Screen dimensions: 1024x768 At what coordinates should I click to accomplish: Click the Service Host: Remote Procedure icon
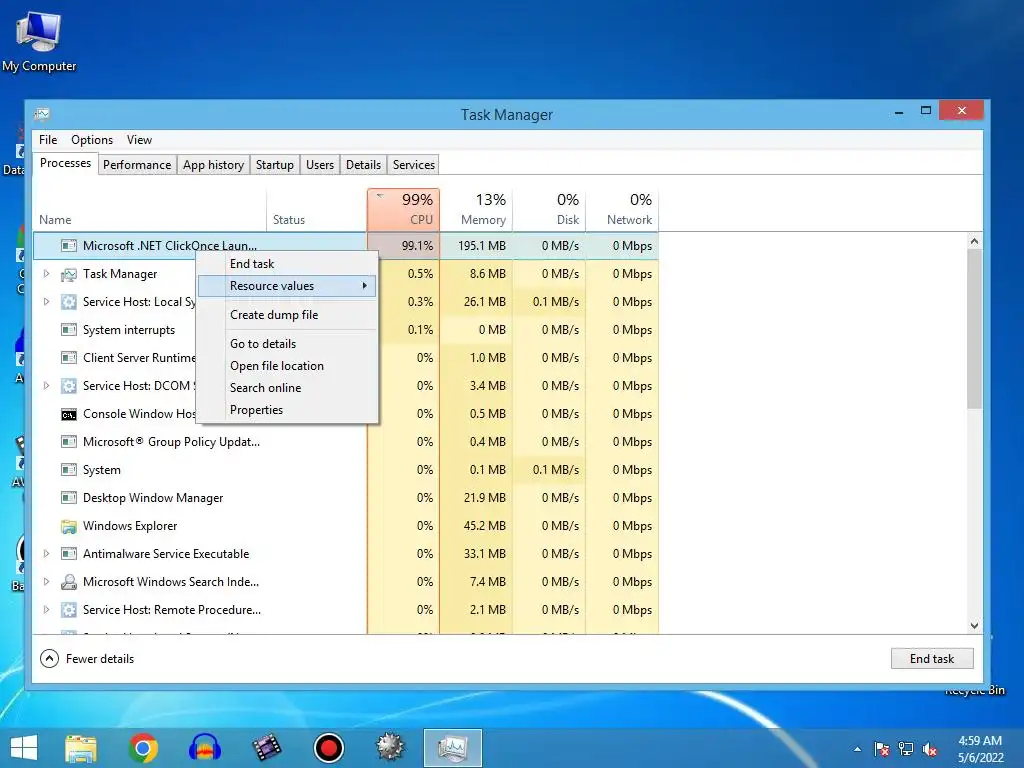coord(69,610)
